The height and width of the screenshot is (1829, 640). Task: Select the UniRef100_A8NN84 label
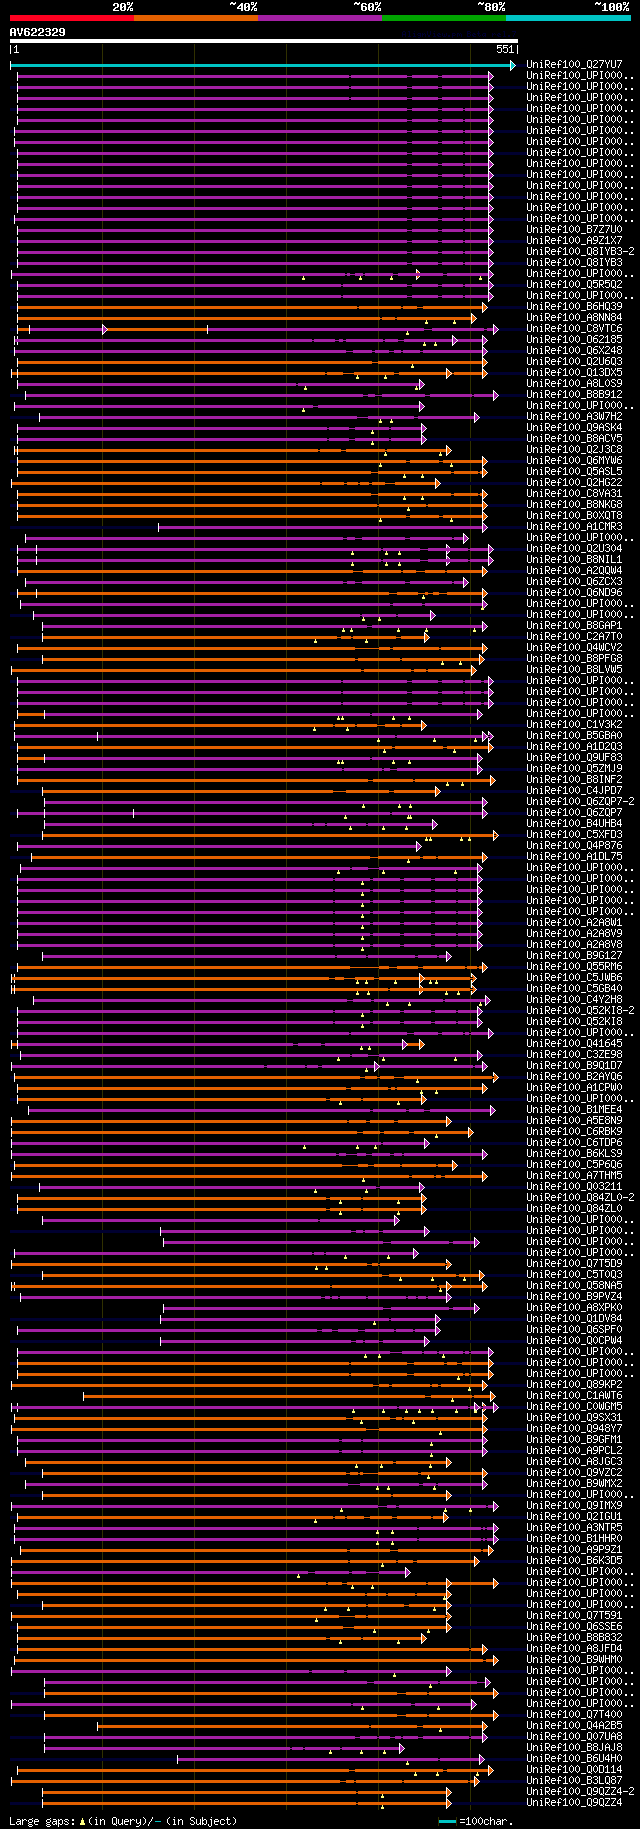[x=574, y=317]
